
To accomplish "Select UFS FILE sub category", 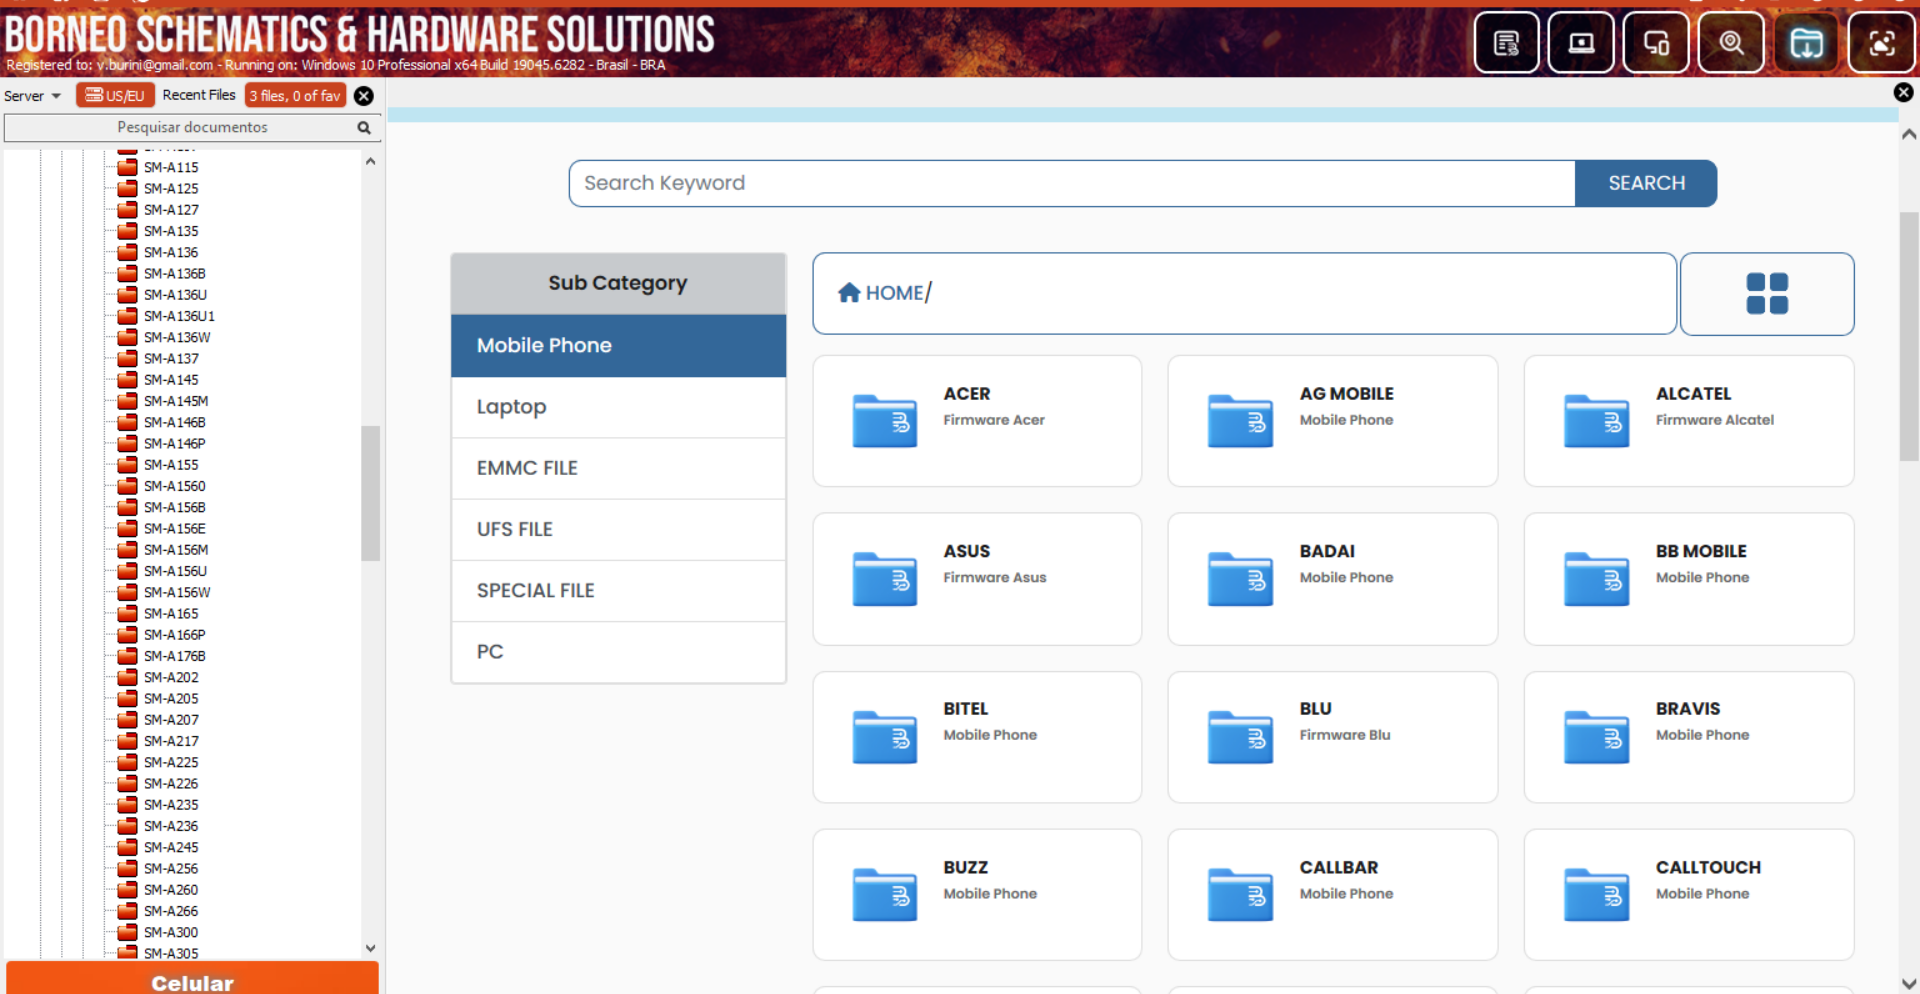I will click(618, 529).
